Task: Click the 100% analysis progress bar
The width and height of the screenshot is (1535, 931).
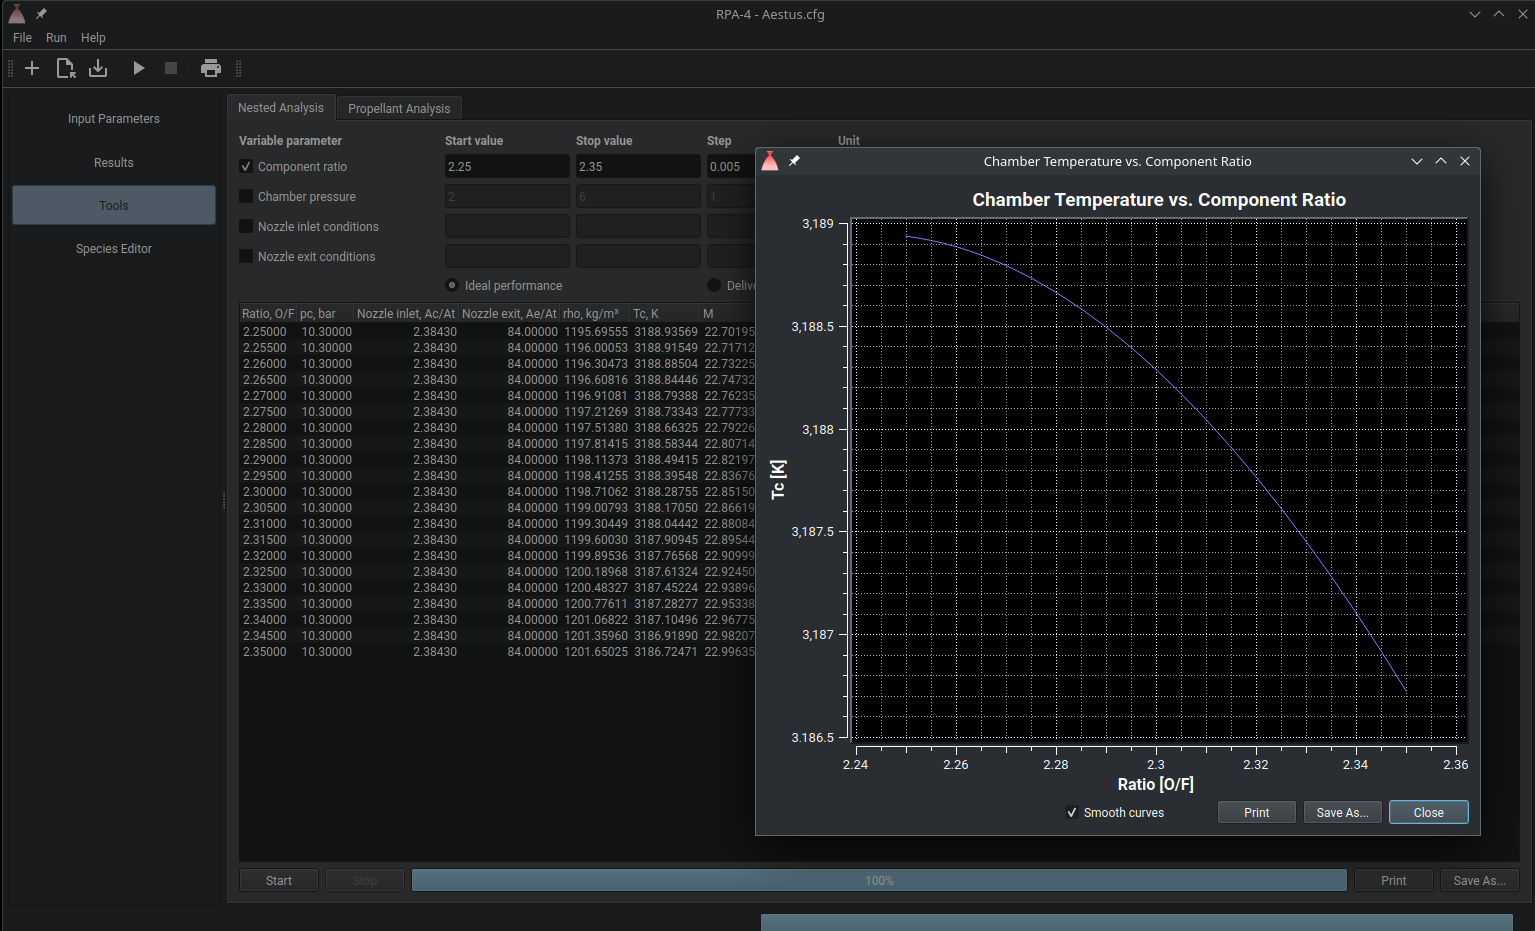Action: click(x=879, y=881)
